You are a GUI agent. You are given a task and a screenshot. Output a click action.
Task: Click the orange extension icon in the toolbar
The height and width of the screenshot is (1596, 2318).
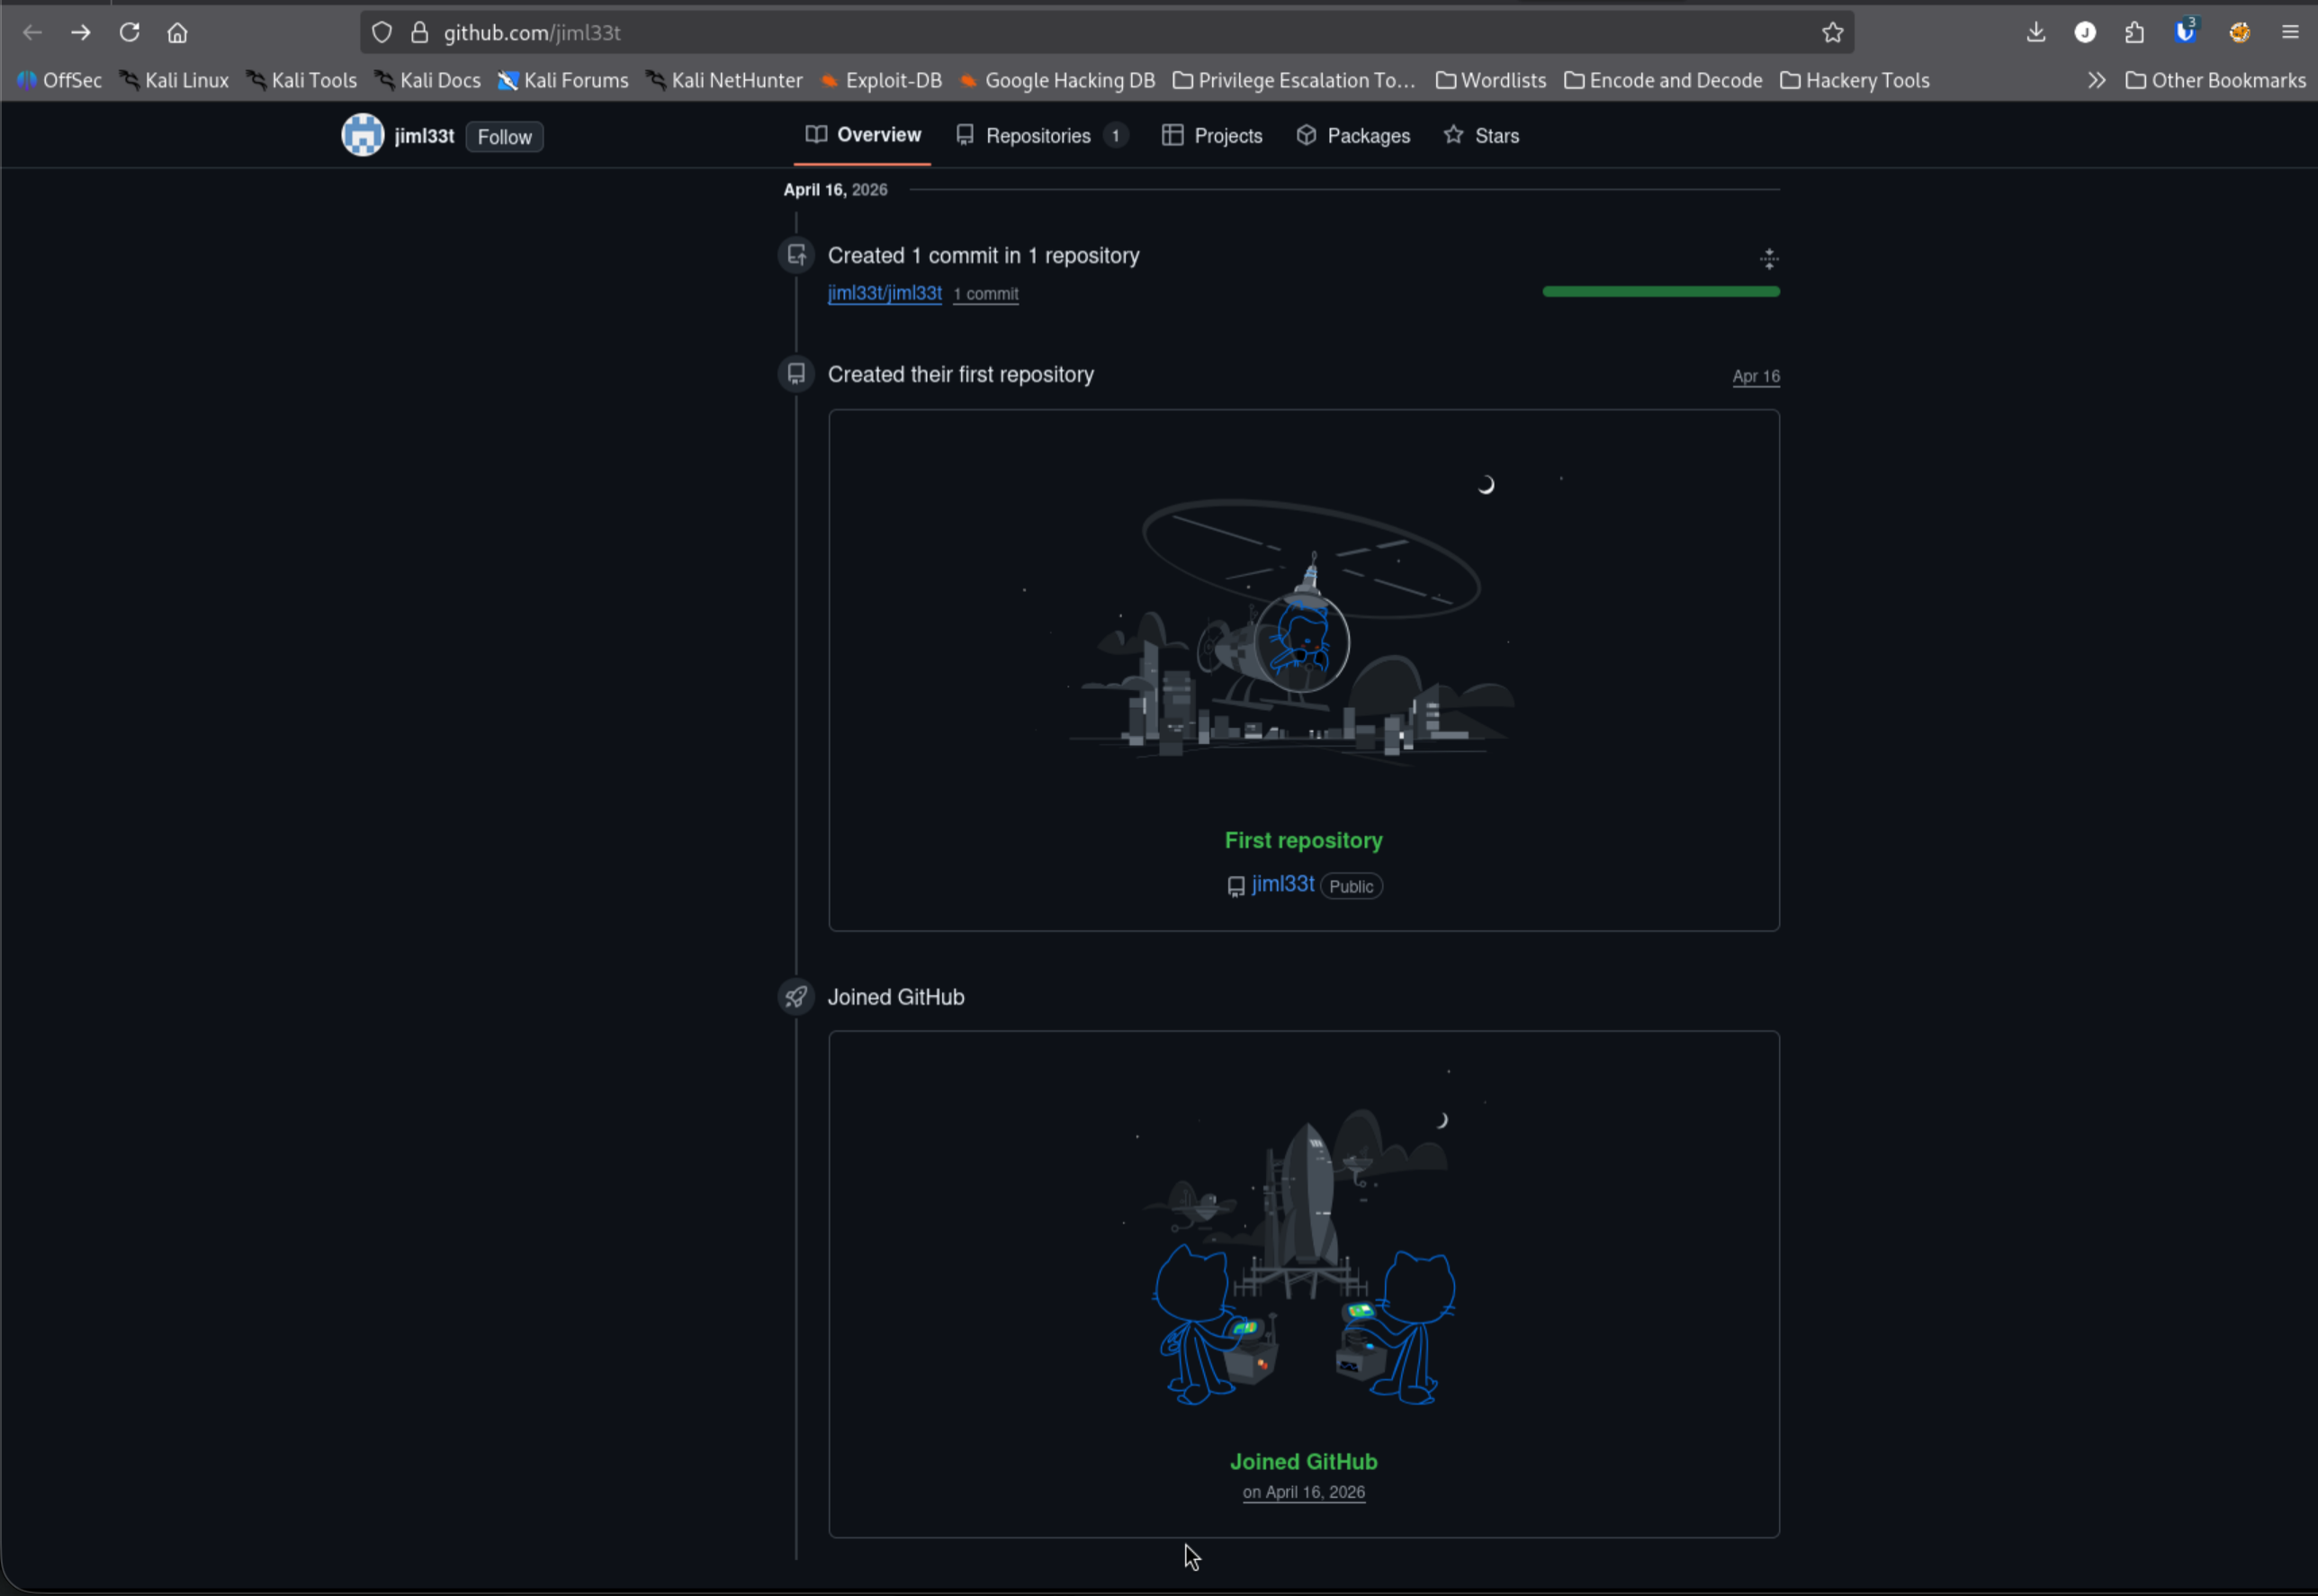pos(2240,33)
